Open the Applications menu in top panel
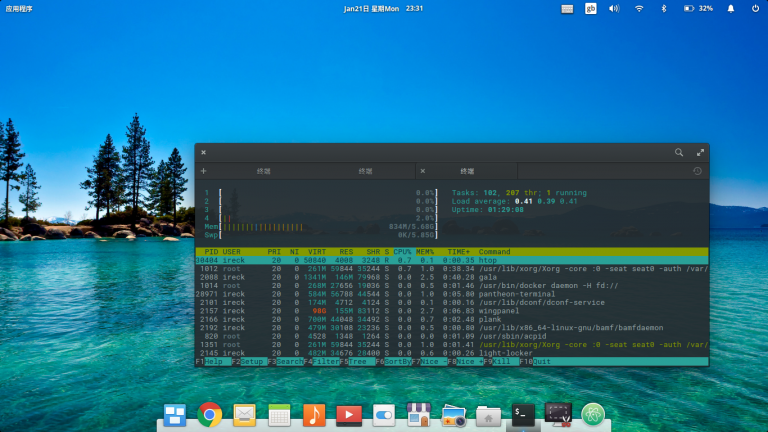This screenshot has width=768, height=432. click(19, 8)
